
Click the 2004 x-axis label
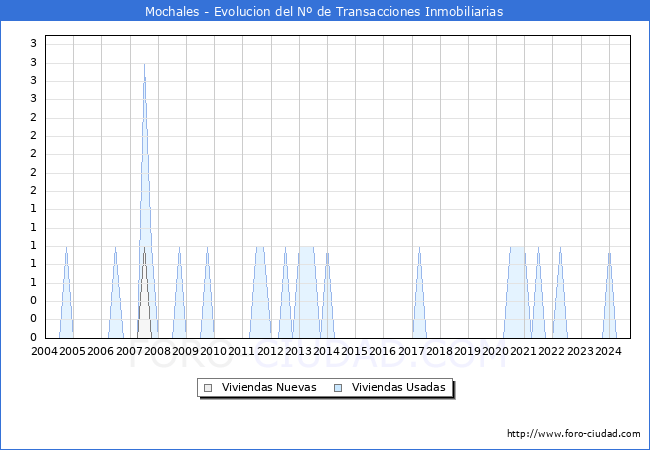(x=44, y=351)
